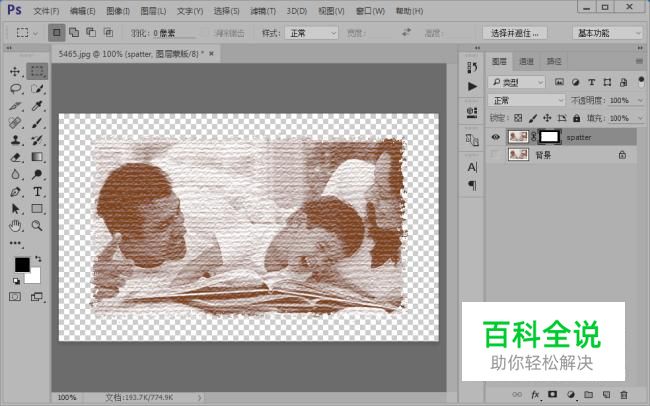Viewport: 650px width, 406px height.
Task: Click the 选择并遮住 button
Action: pyautogui.click(x=514, y=33)
